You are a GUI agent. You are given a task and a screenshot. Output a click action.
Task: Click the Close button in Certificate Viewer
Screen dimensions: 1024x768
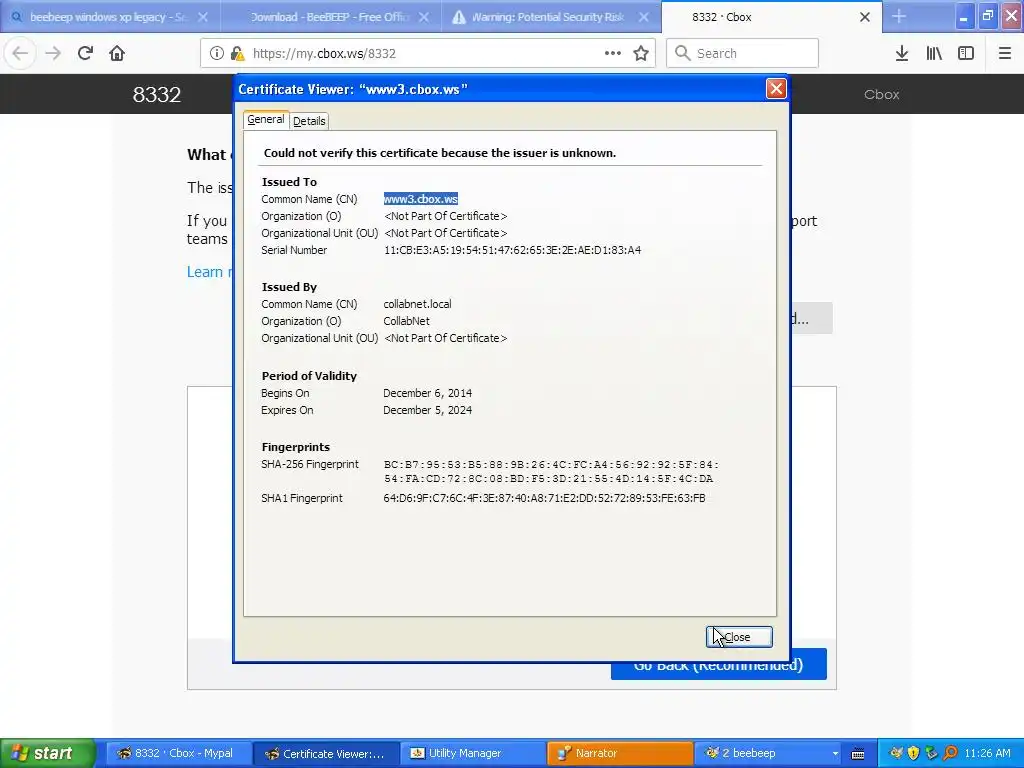[739, 637]
